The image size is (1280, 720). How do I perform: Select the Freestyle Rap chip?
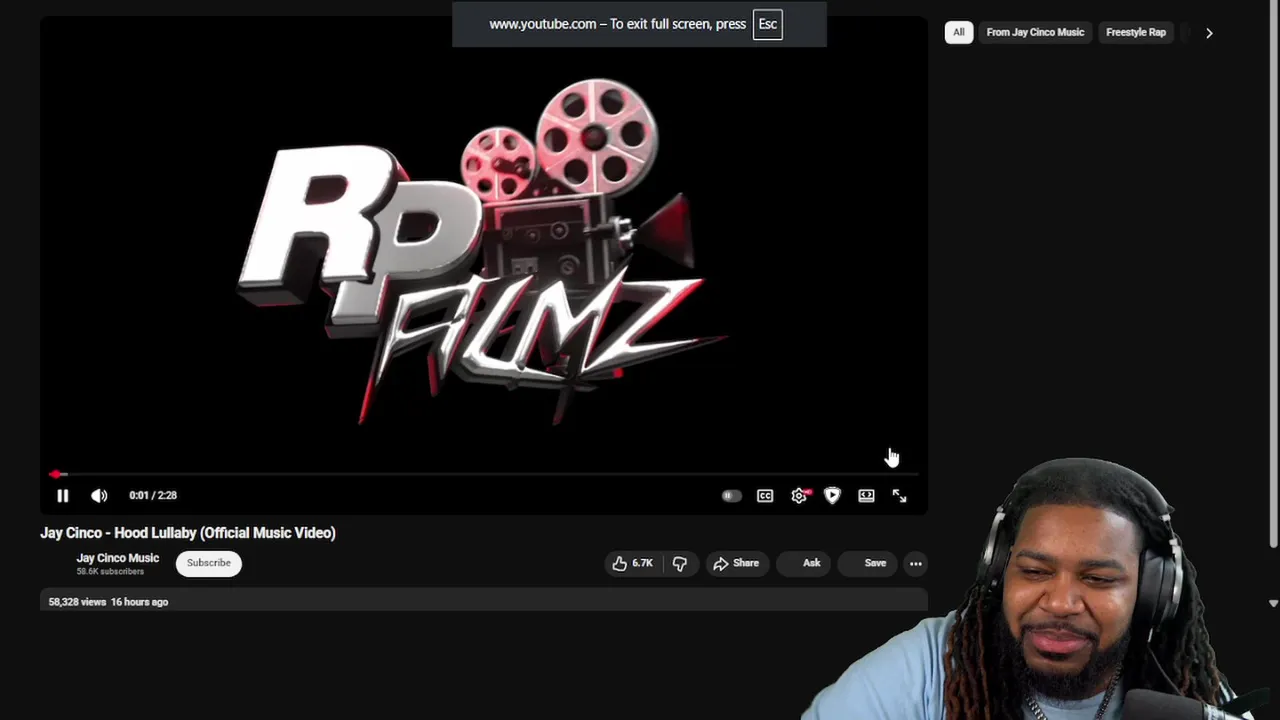click(x=1136, y=32)
